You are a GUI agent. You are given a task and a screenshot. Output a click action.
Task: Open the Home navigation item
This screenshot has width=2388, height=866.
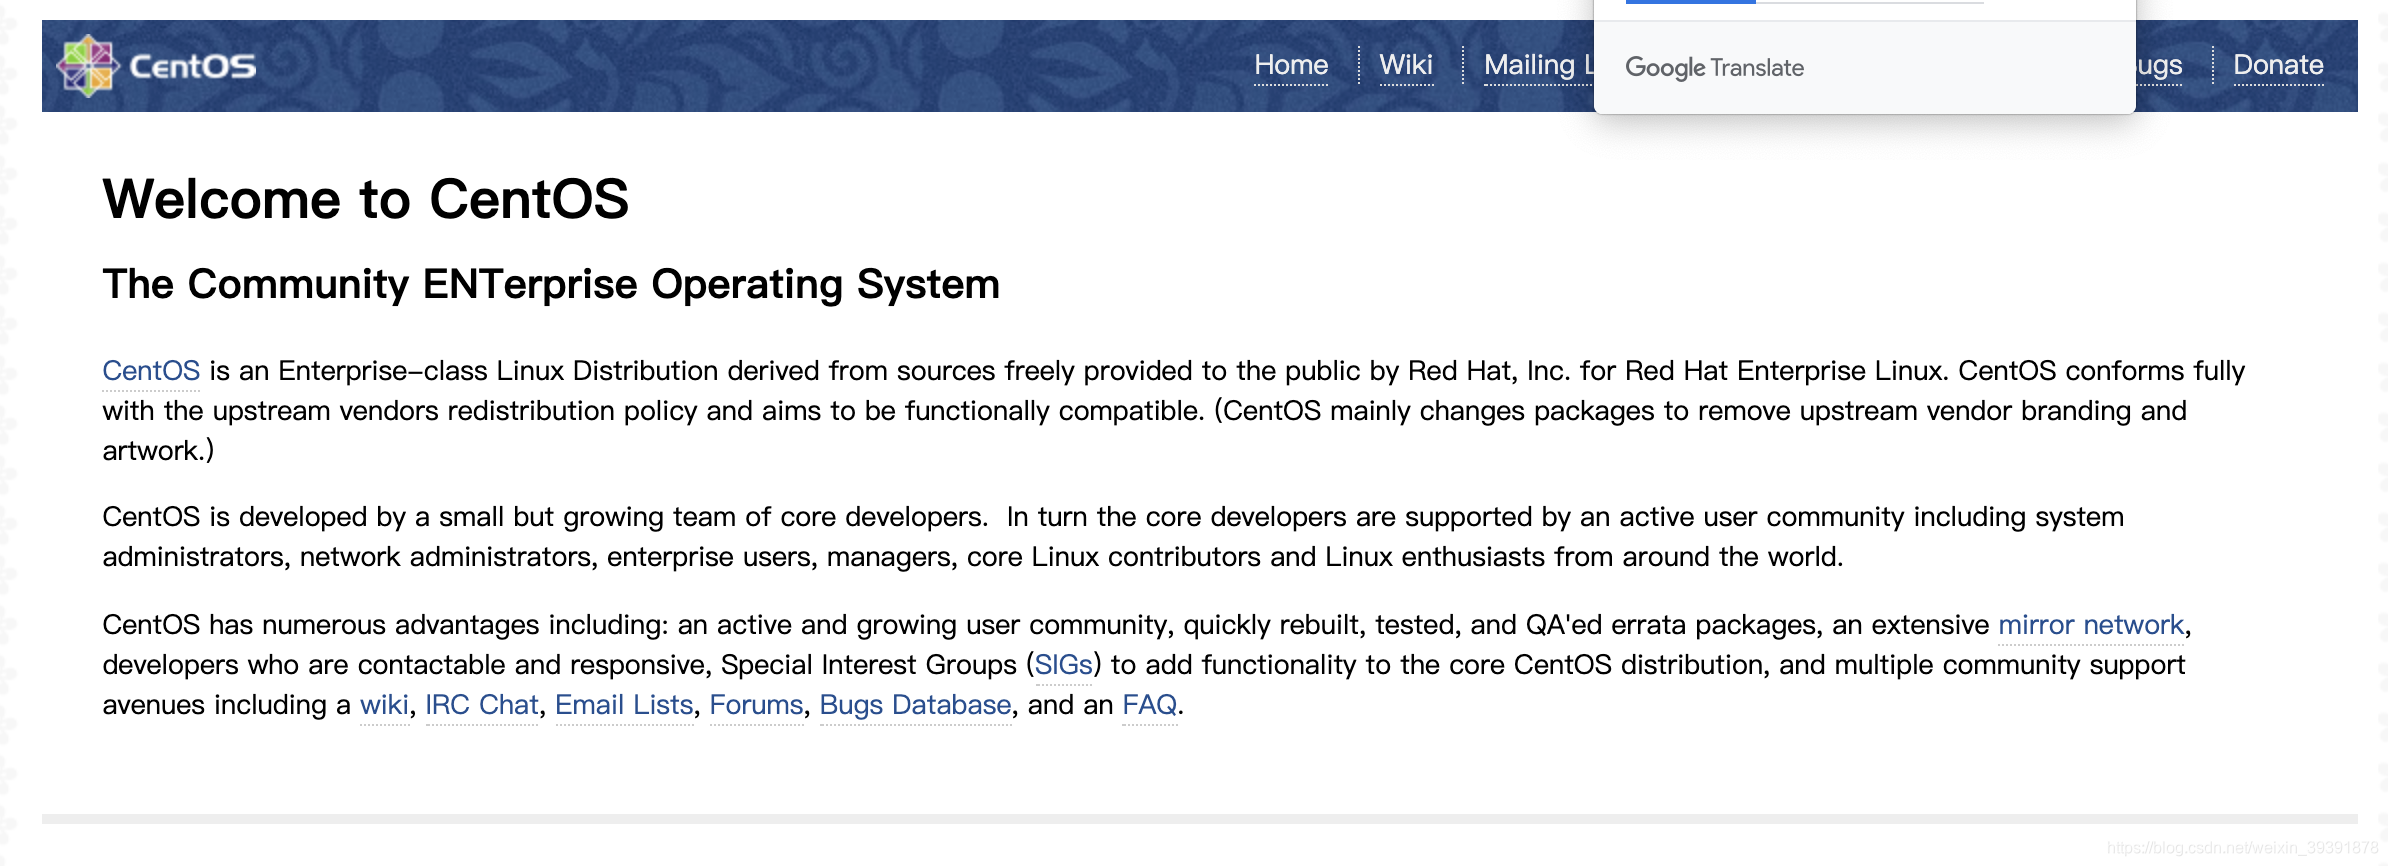click(x=1291, y=65)
